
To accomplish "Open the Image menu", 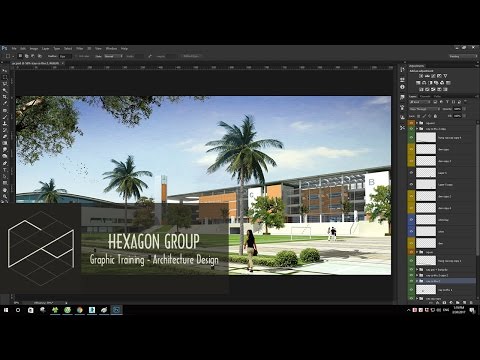I will 34,48.
